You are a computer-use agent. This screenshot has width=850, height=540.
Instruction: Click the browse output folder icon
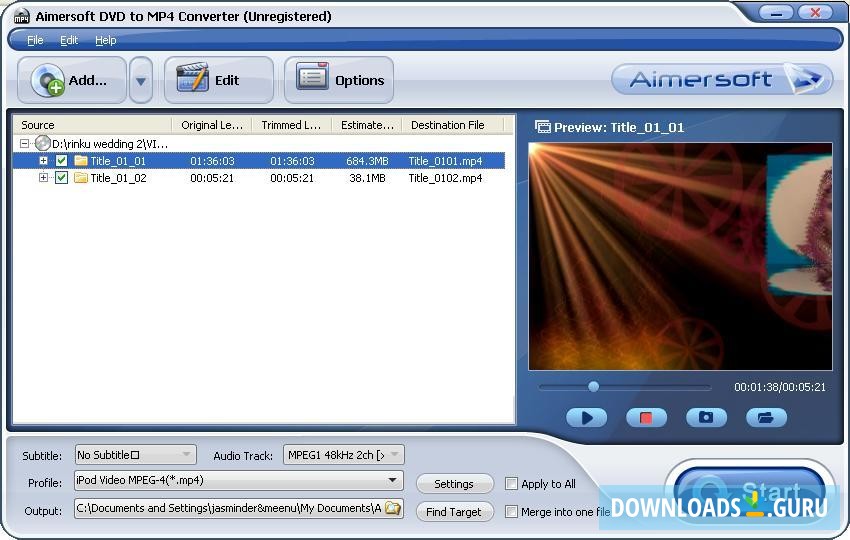point(392,508)
